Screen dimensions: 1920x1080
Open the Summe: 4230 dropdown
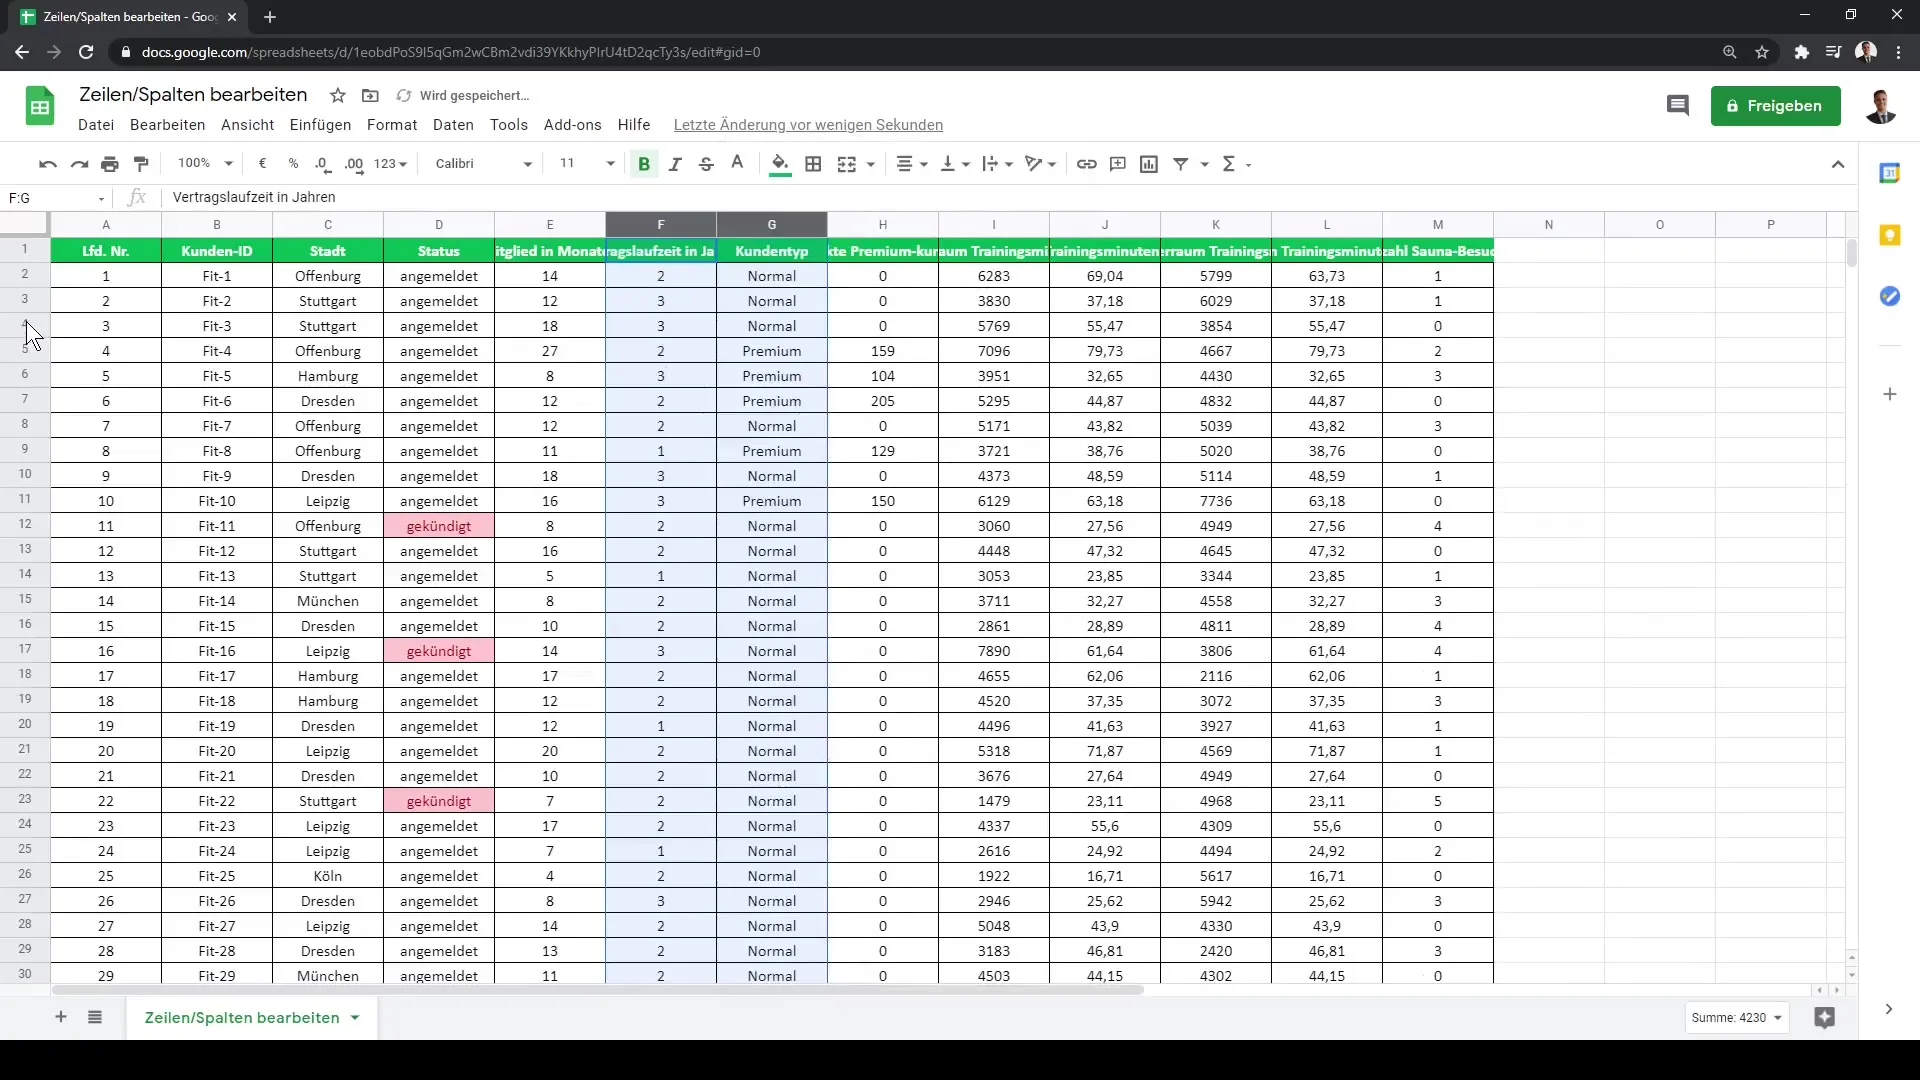tap(1736, 1018)
